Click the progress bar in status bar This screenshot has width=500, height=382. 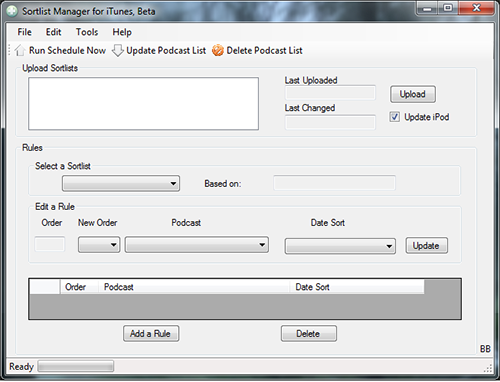point(76,366)
